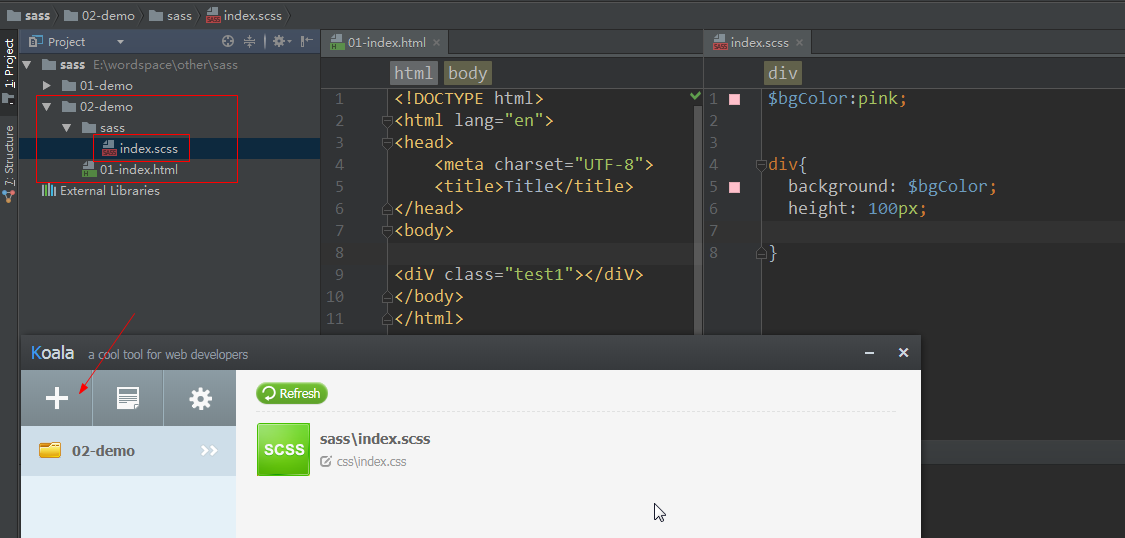Switch to the 01-index.html editor tab
The image size is (1125, 538).
click(387, 42)
